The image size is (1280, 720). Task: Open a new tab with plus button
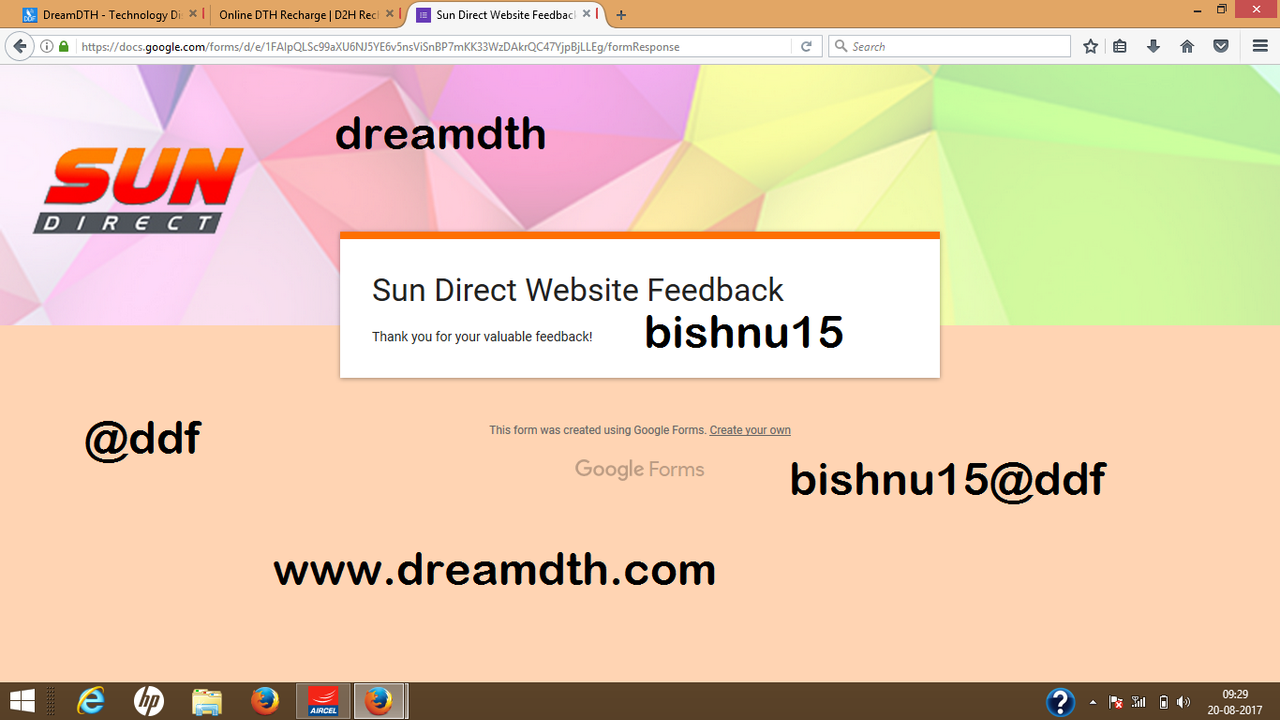621,15
